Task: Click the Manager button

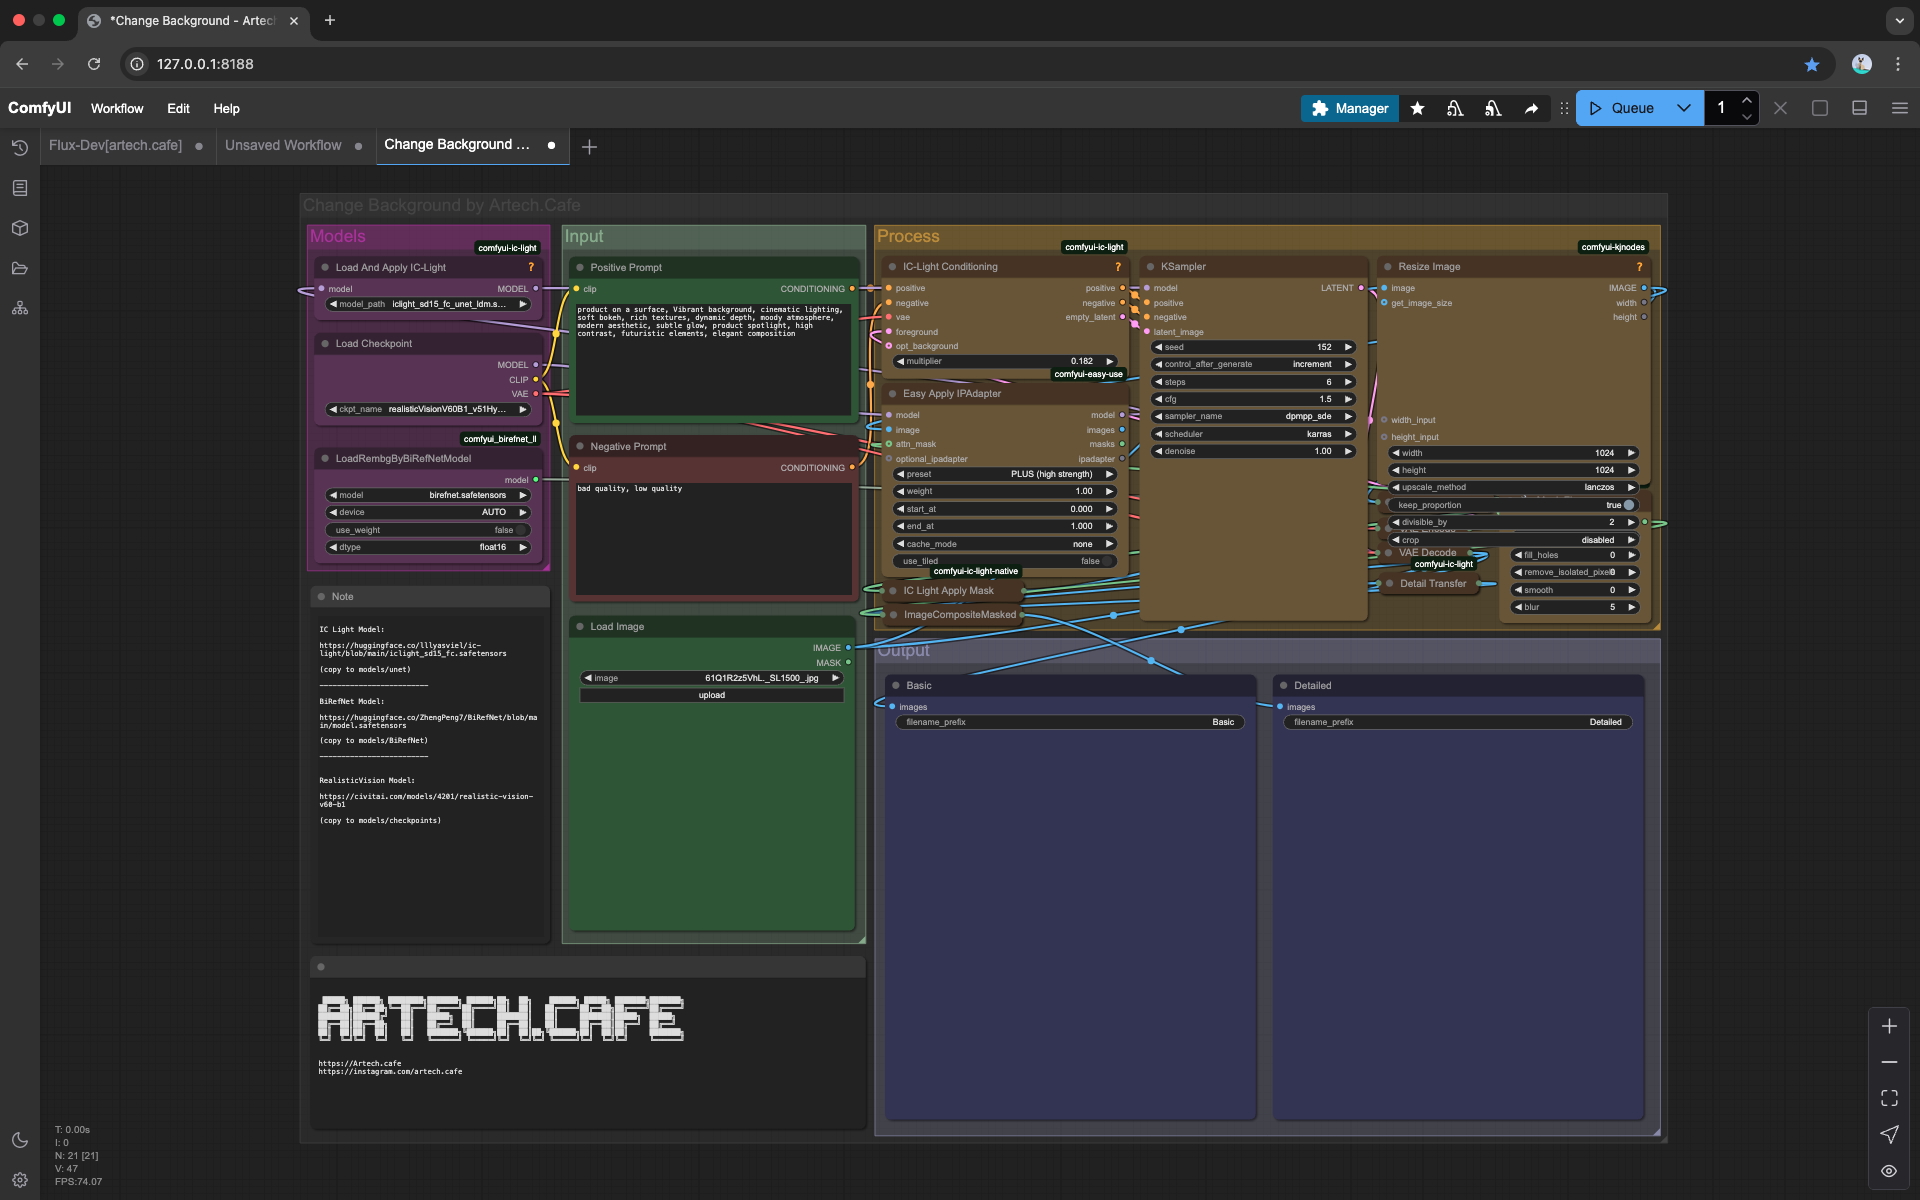Action: click(x=1349, y=108)
